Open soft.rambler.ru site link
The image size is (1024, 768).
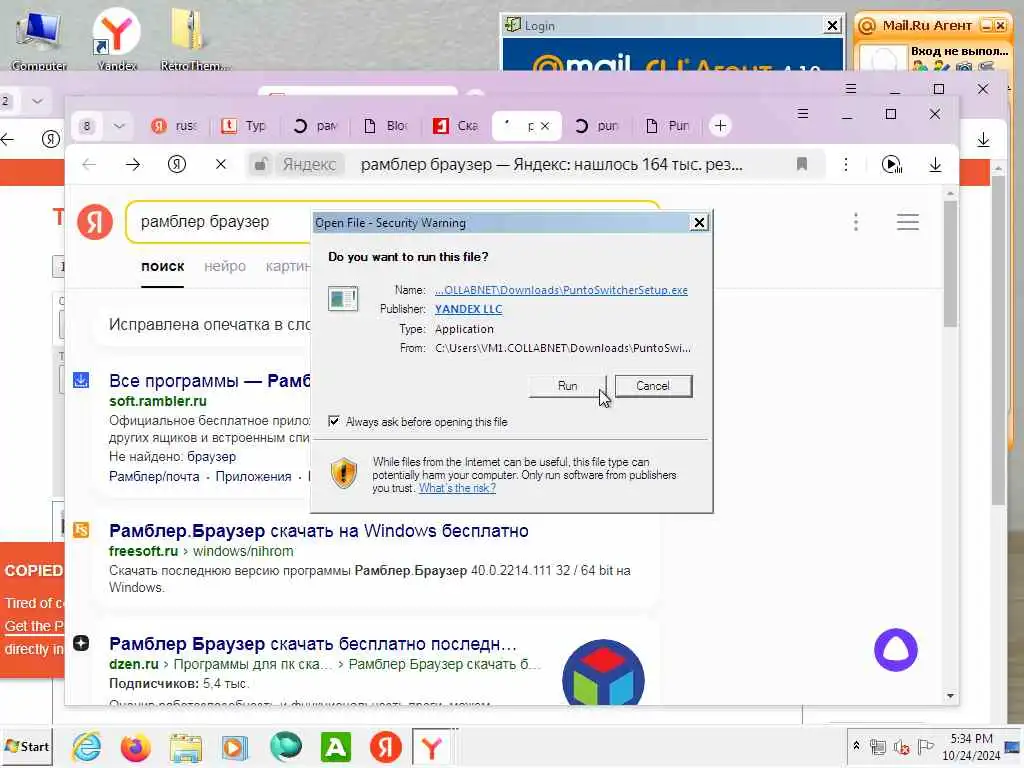[x=157, y=401]
